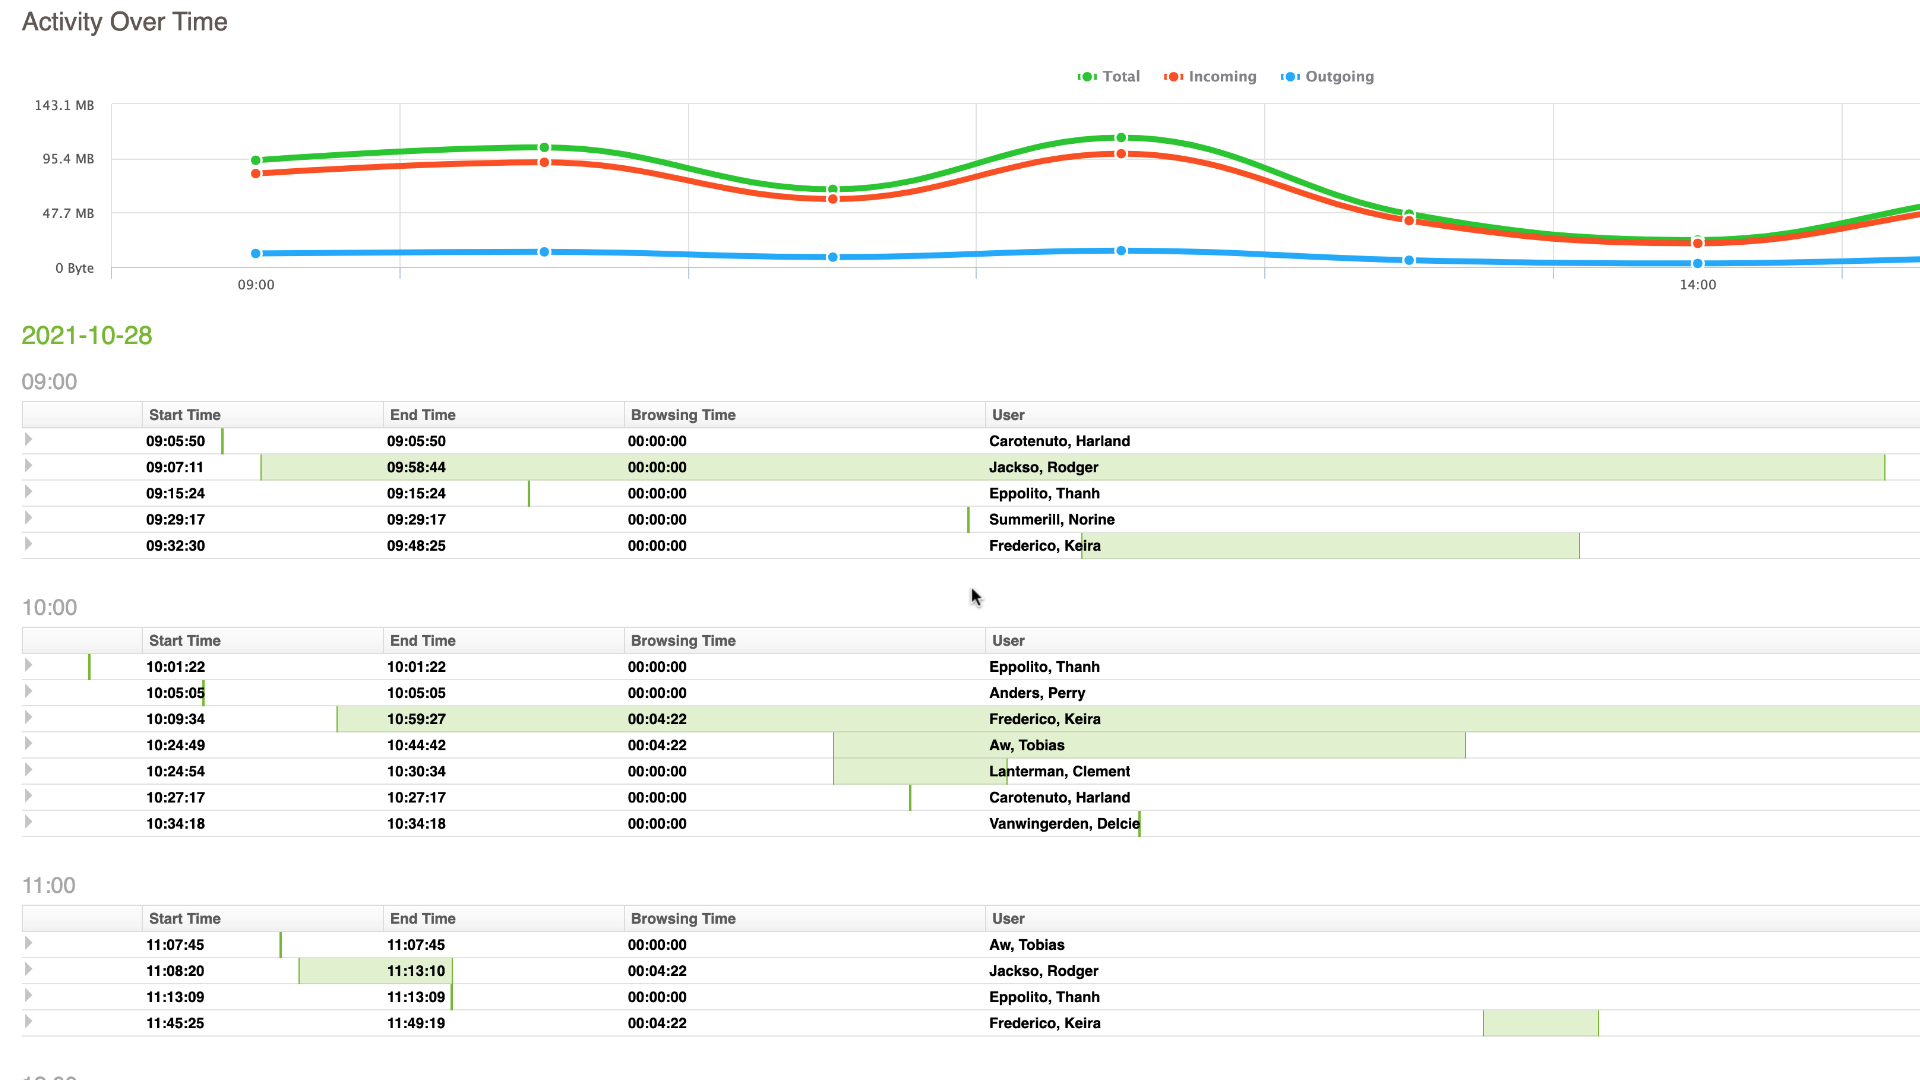Expand the Eppolito, Thanh 11:13:09 row
This screenshot has height=1080, width=1920.
[28, 996]
